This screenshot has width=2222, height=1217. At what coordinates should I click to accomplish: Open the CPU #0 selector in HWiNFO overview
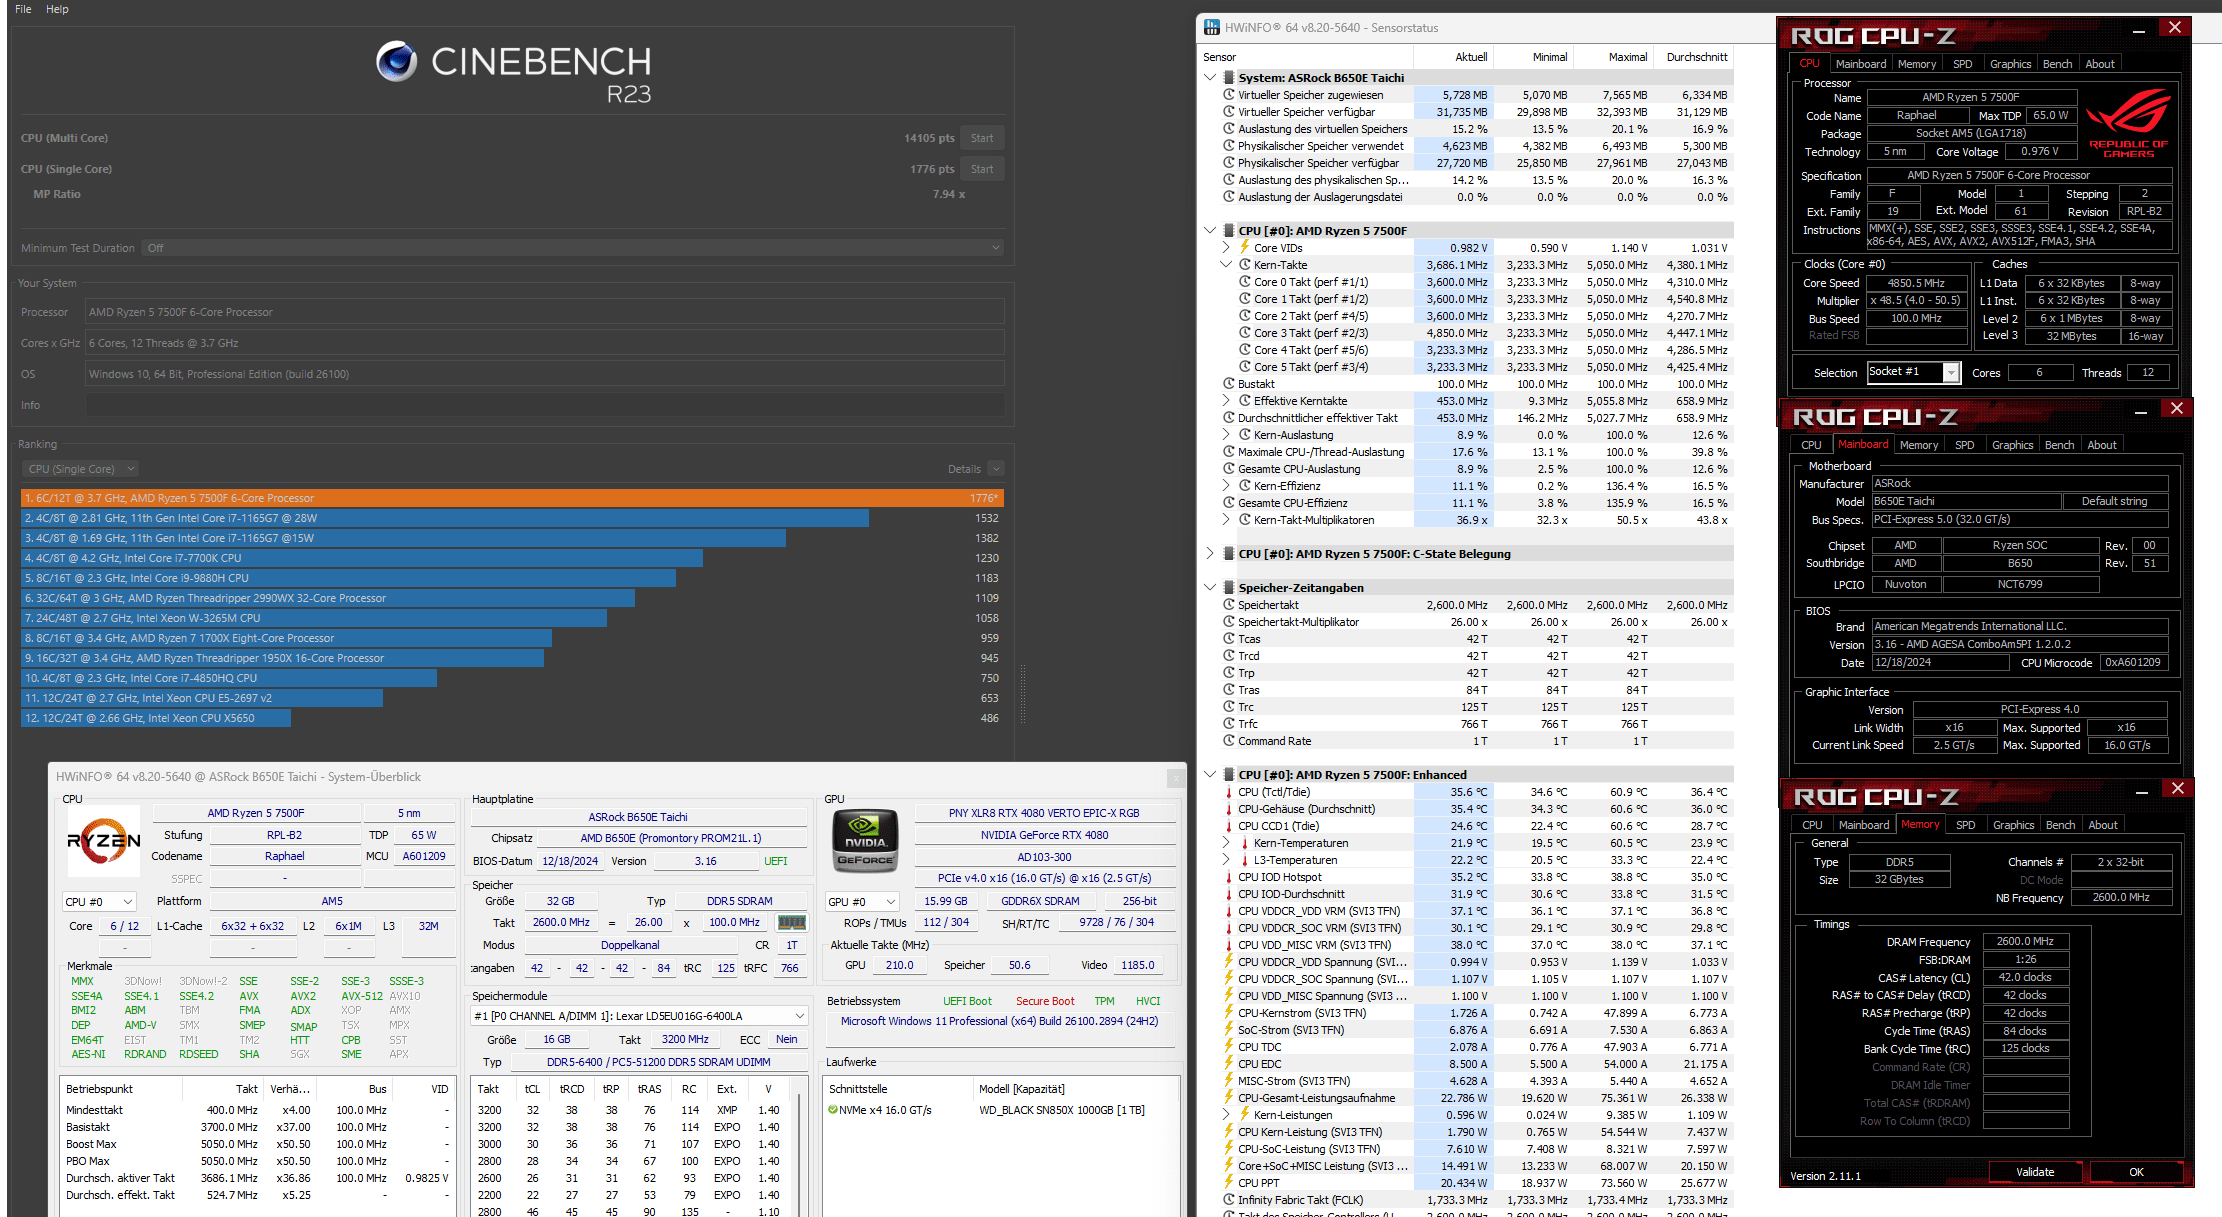[99, 901]
